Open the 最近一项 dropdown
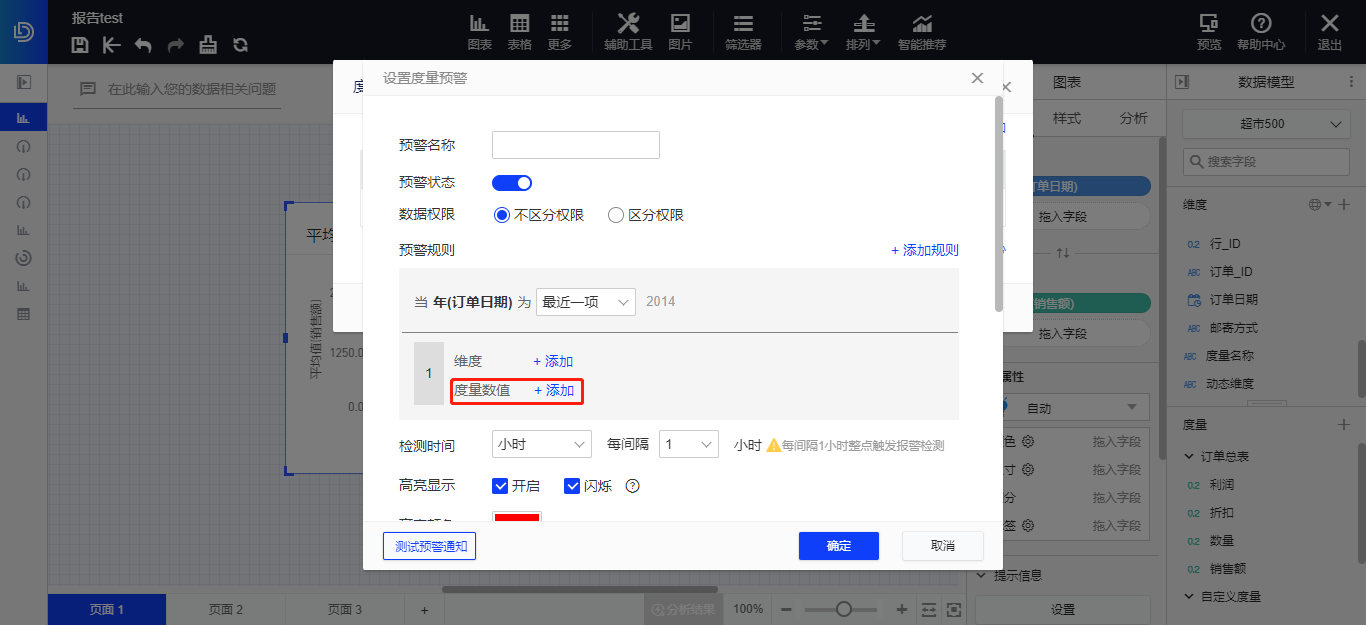Viewport: 1366px width, 625px height. tap(586, 301)
